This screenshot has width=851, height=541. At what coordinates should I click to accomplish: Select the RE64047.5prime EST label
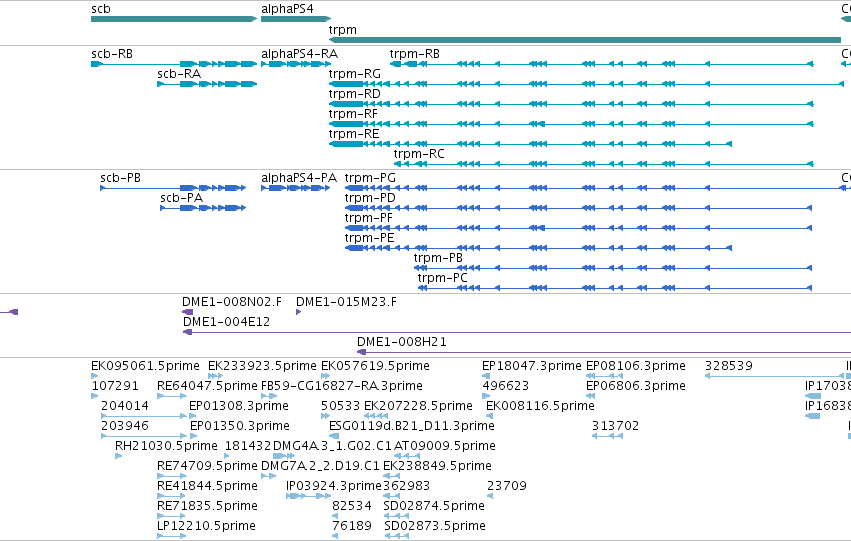(207, 386)
